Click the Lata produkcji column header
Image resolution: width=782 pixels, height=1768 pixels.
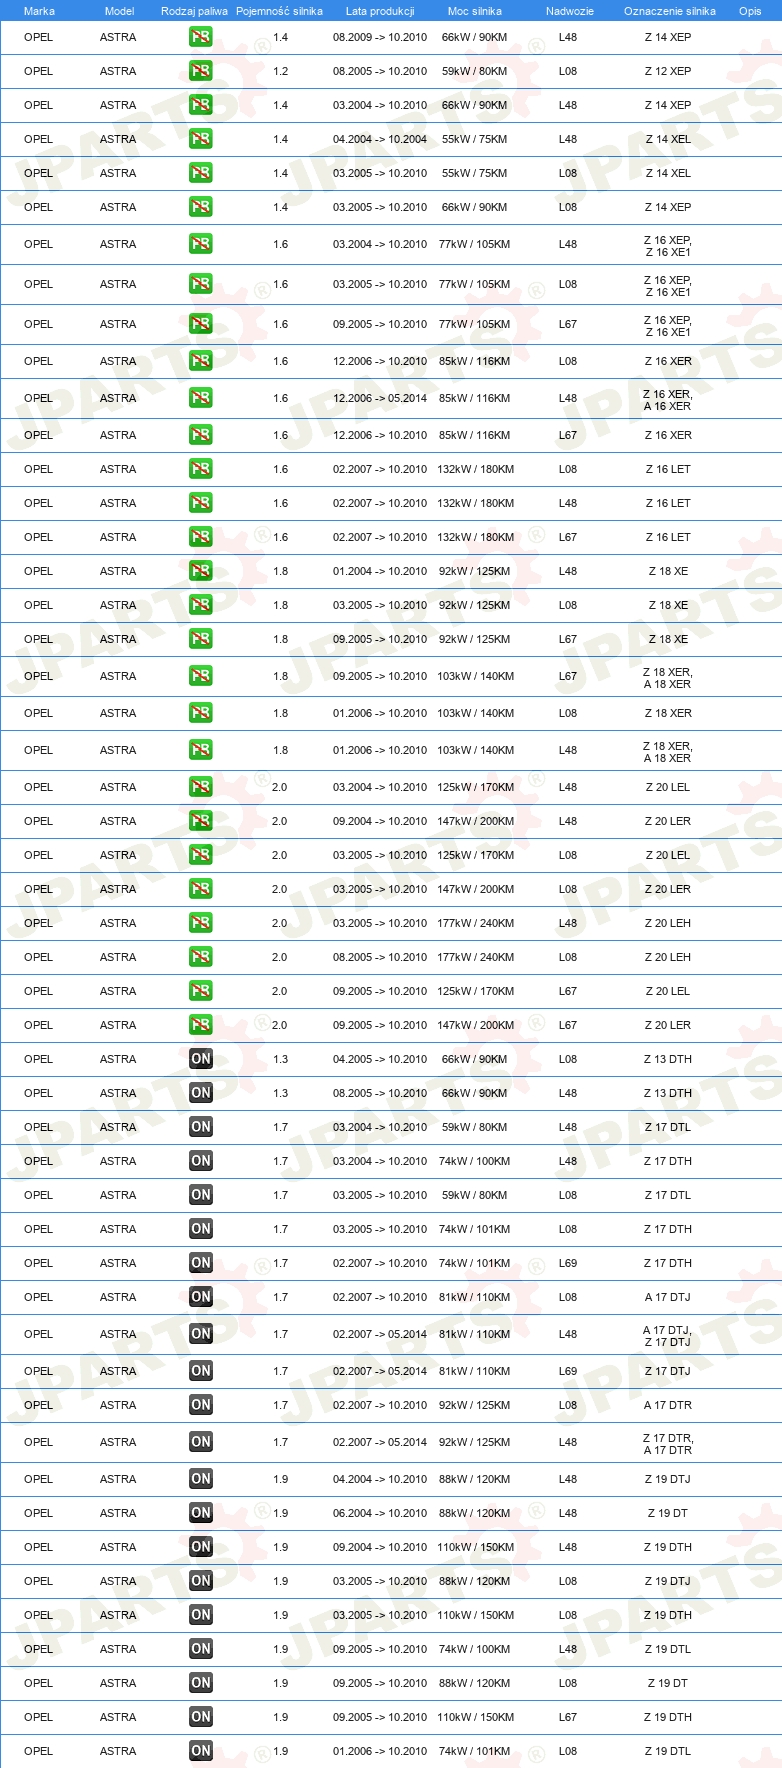click(380, 11)
